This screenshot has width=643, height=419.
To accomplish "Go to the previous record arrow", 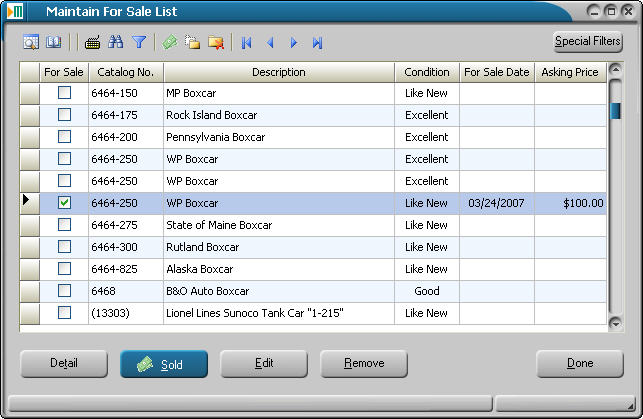I will click(x=270, y=43).
